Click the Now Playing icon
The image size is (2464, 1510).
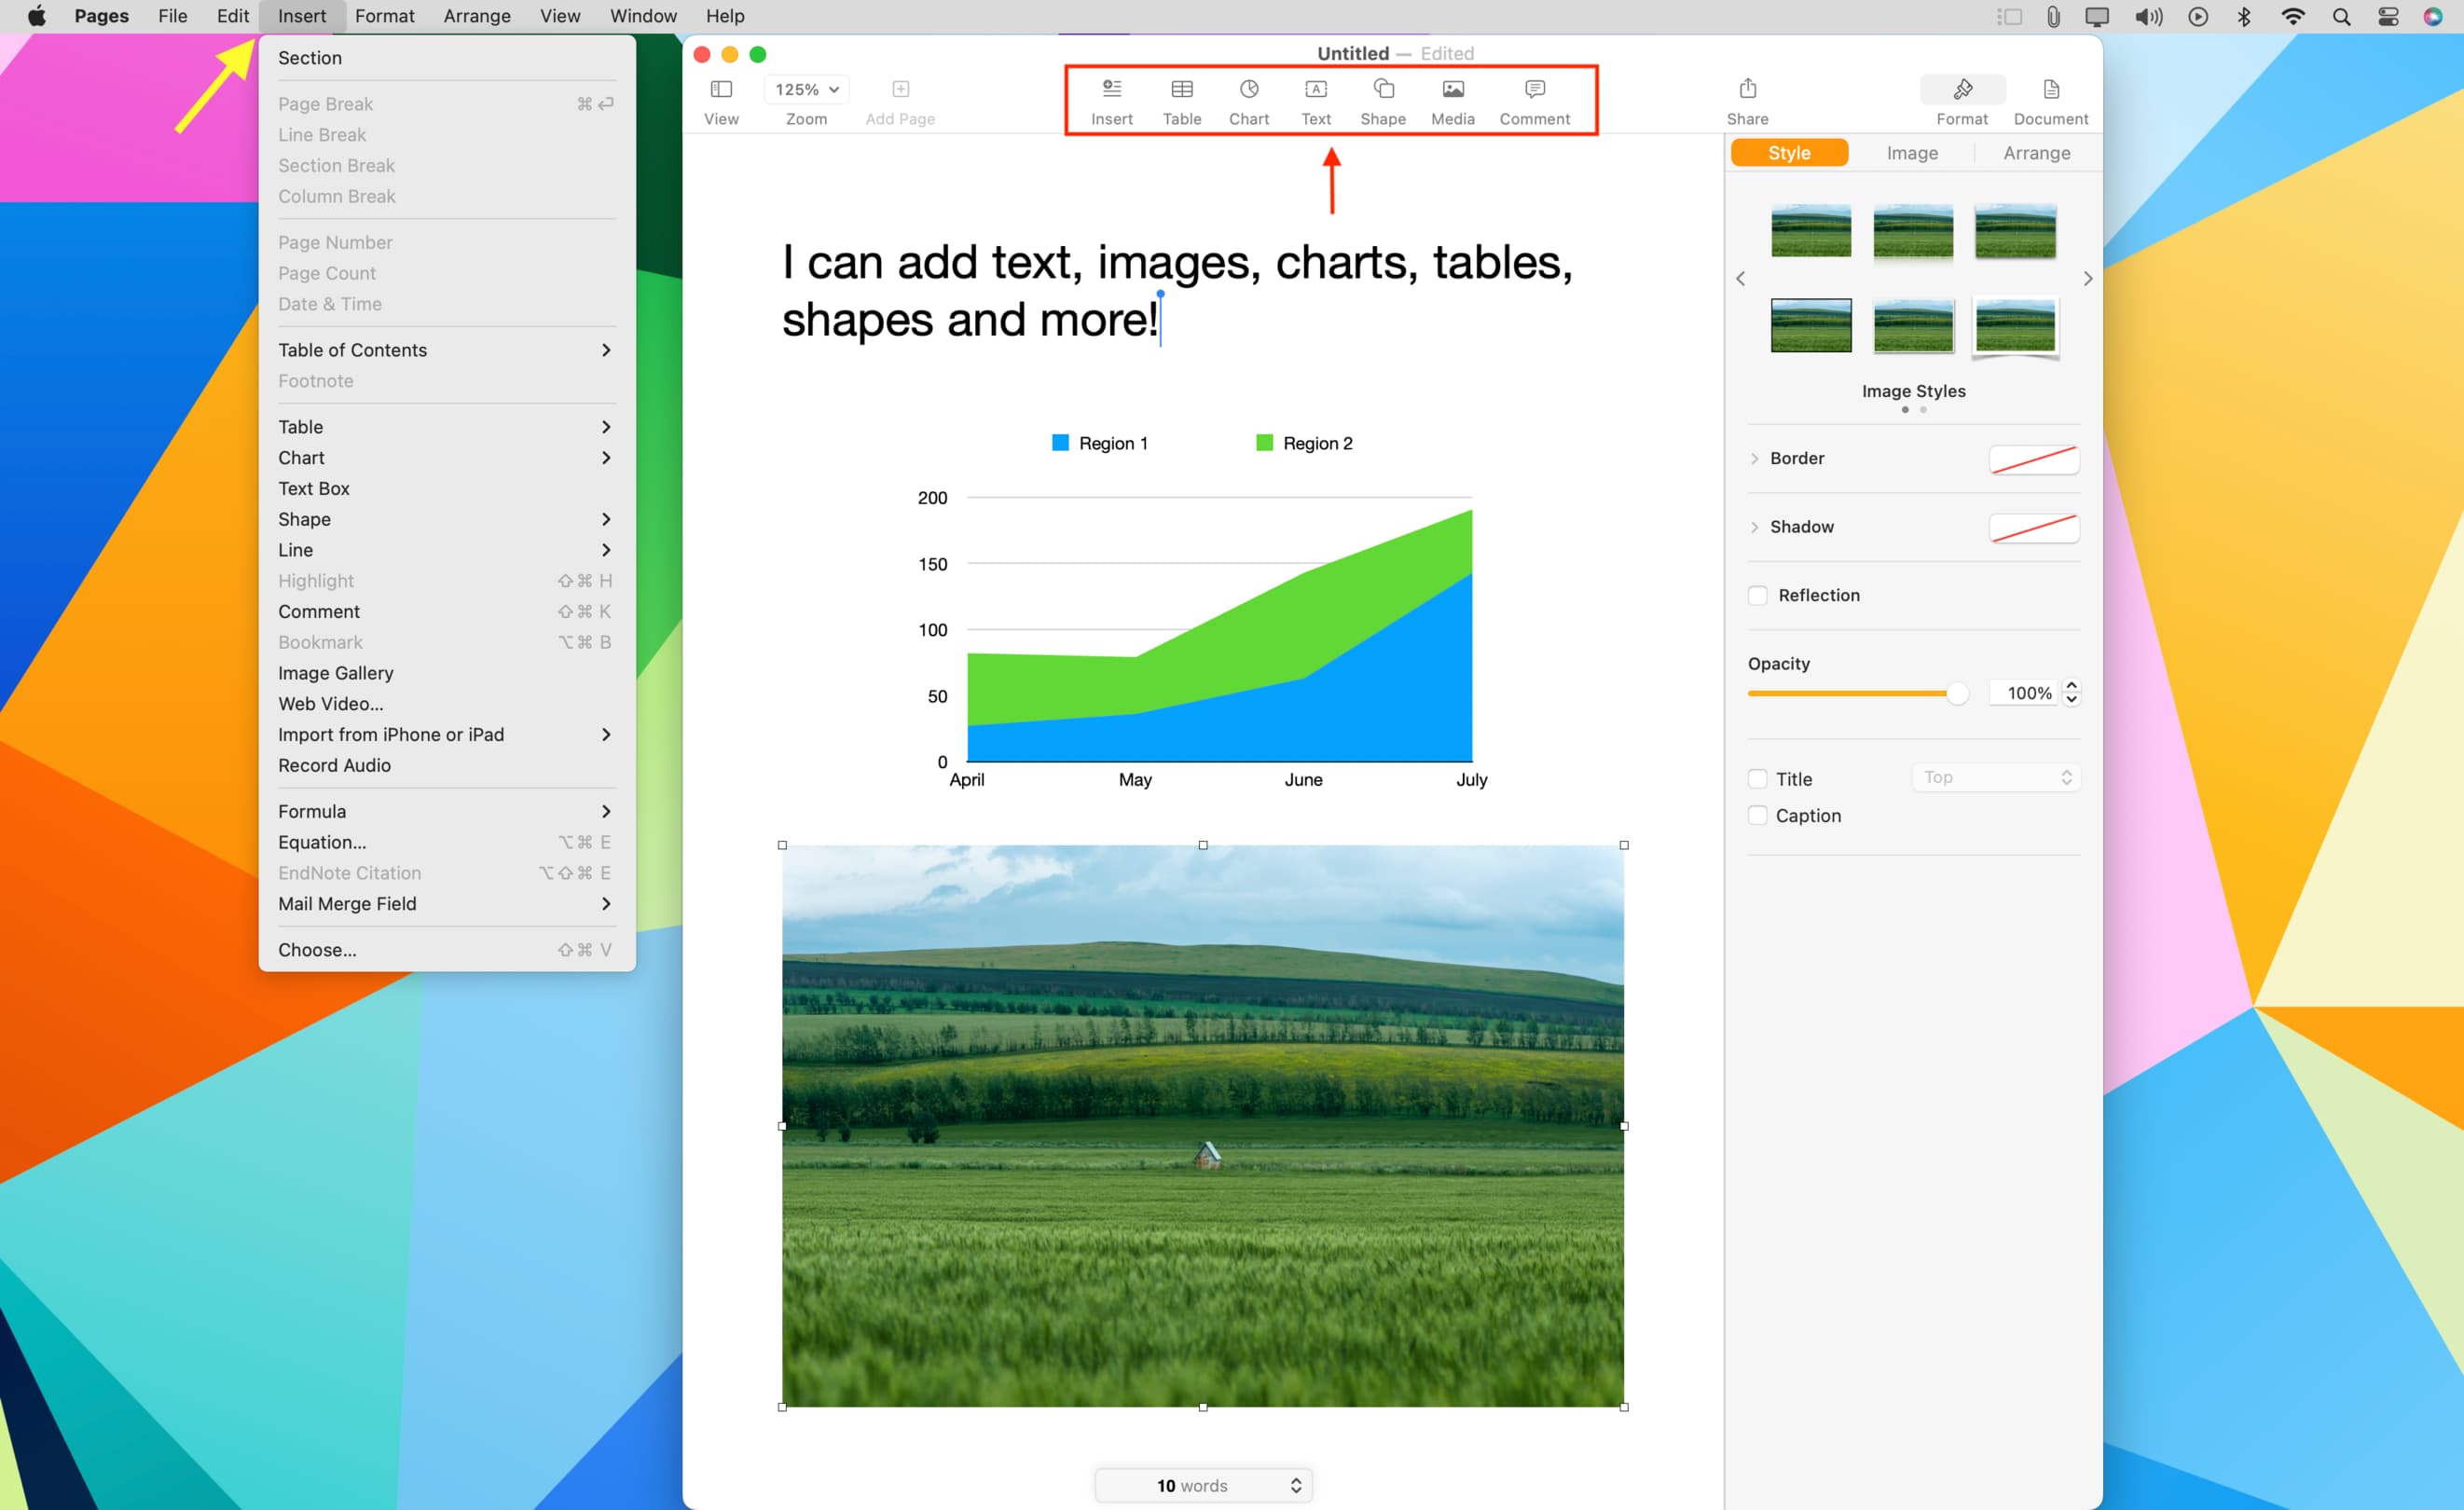tap(2197, 16)
